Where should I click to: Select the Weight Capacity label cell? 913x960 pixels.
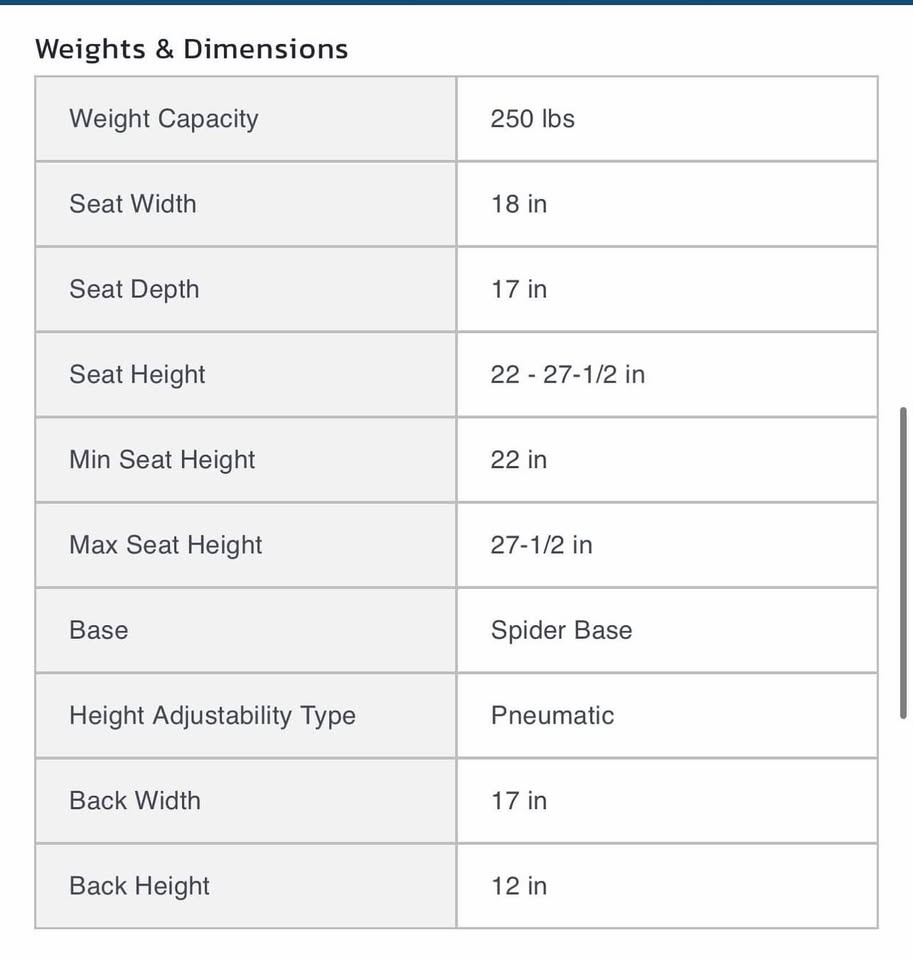pyautogui.click(x=246, y=119)
